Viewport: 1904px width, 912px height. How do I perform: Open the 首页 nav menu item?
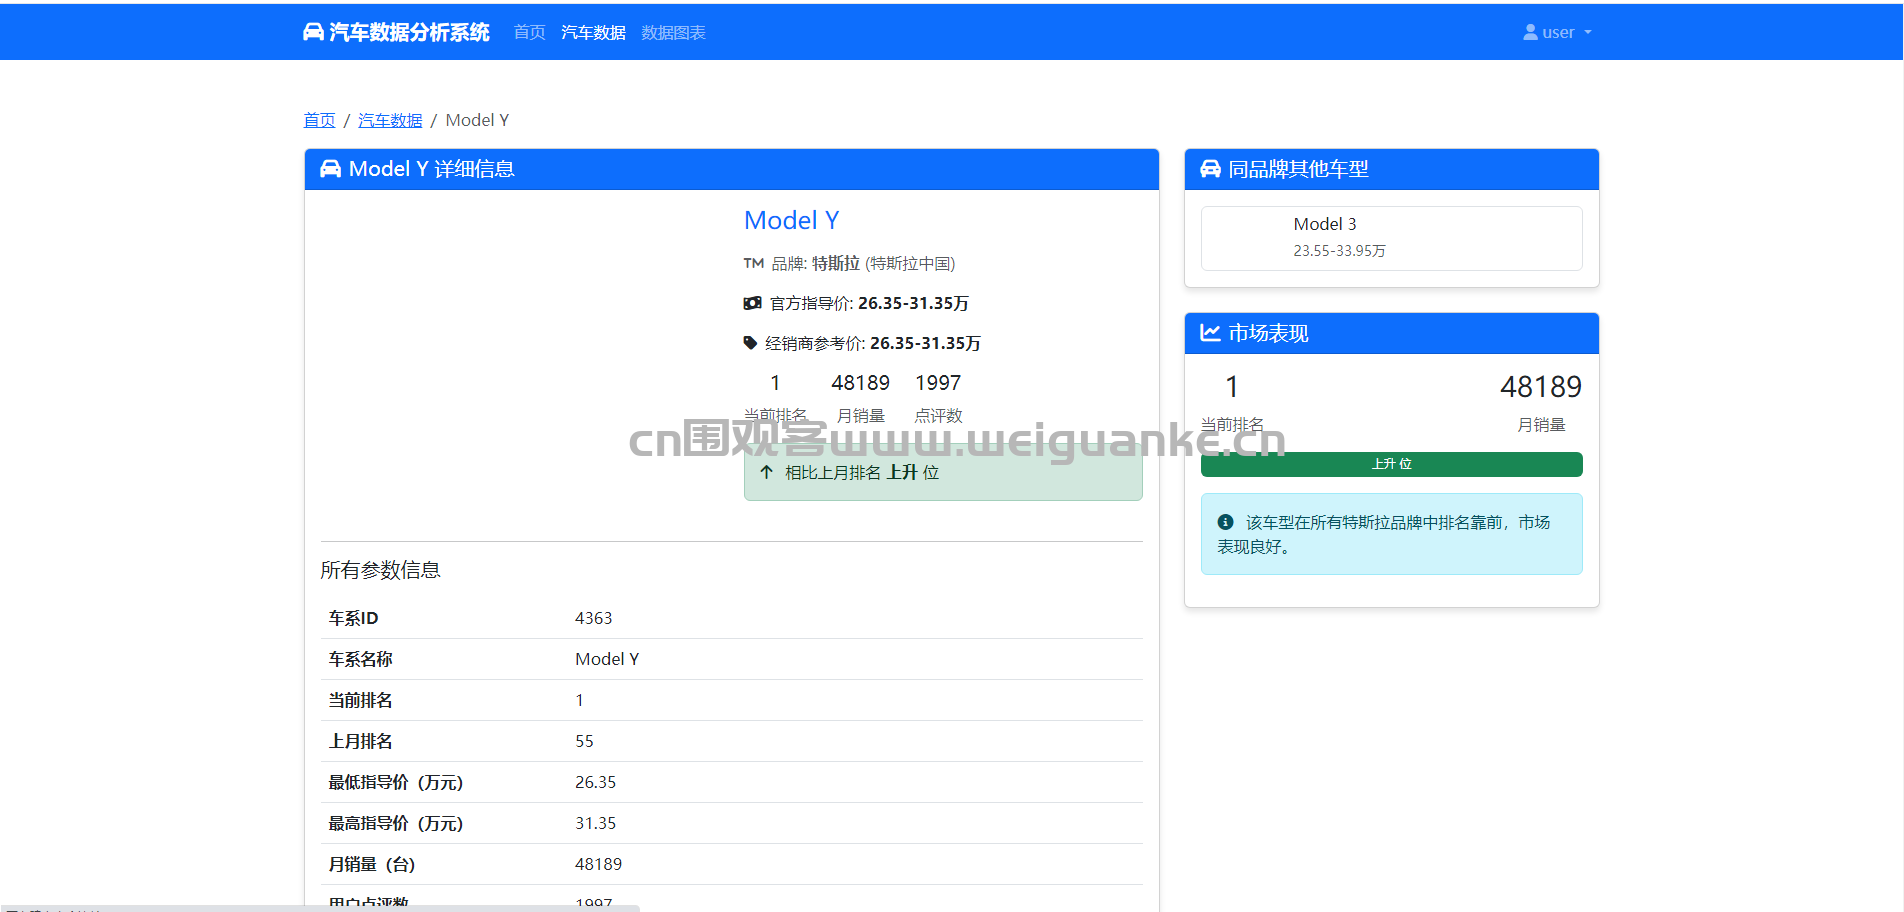click(x=529, y=32)
